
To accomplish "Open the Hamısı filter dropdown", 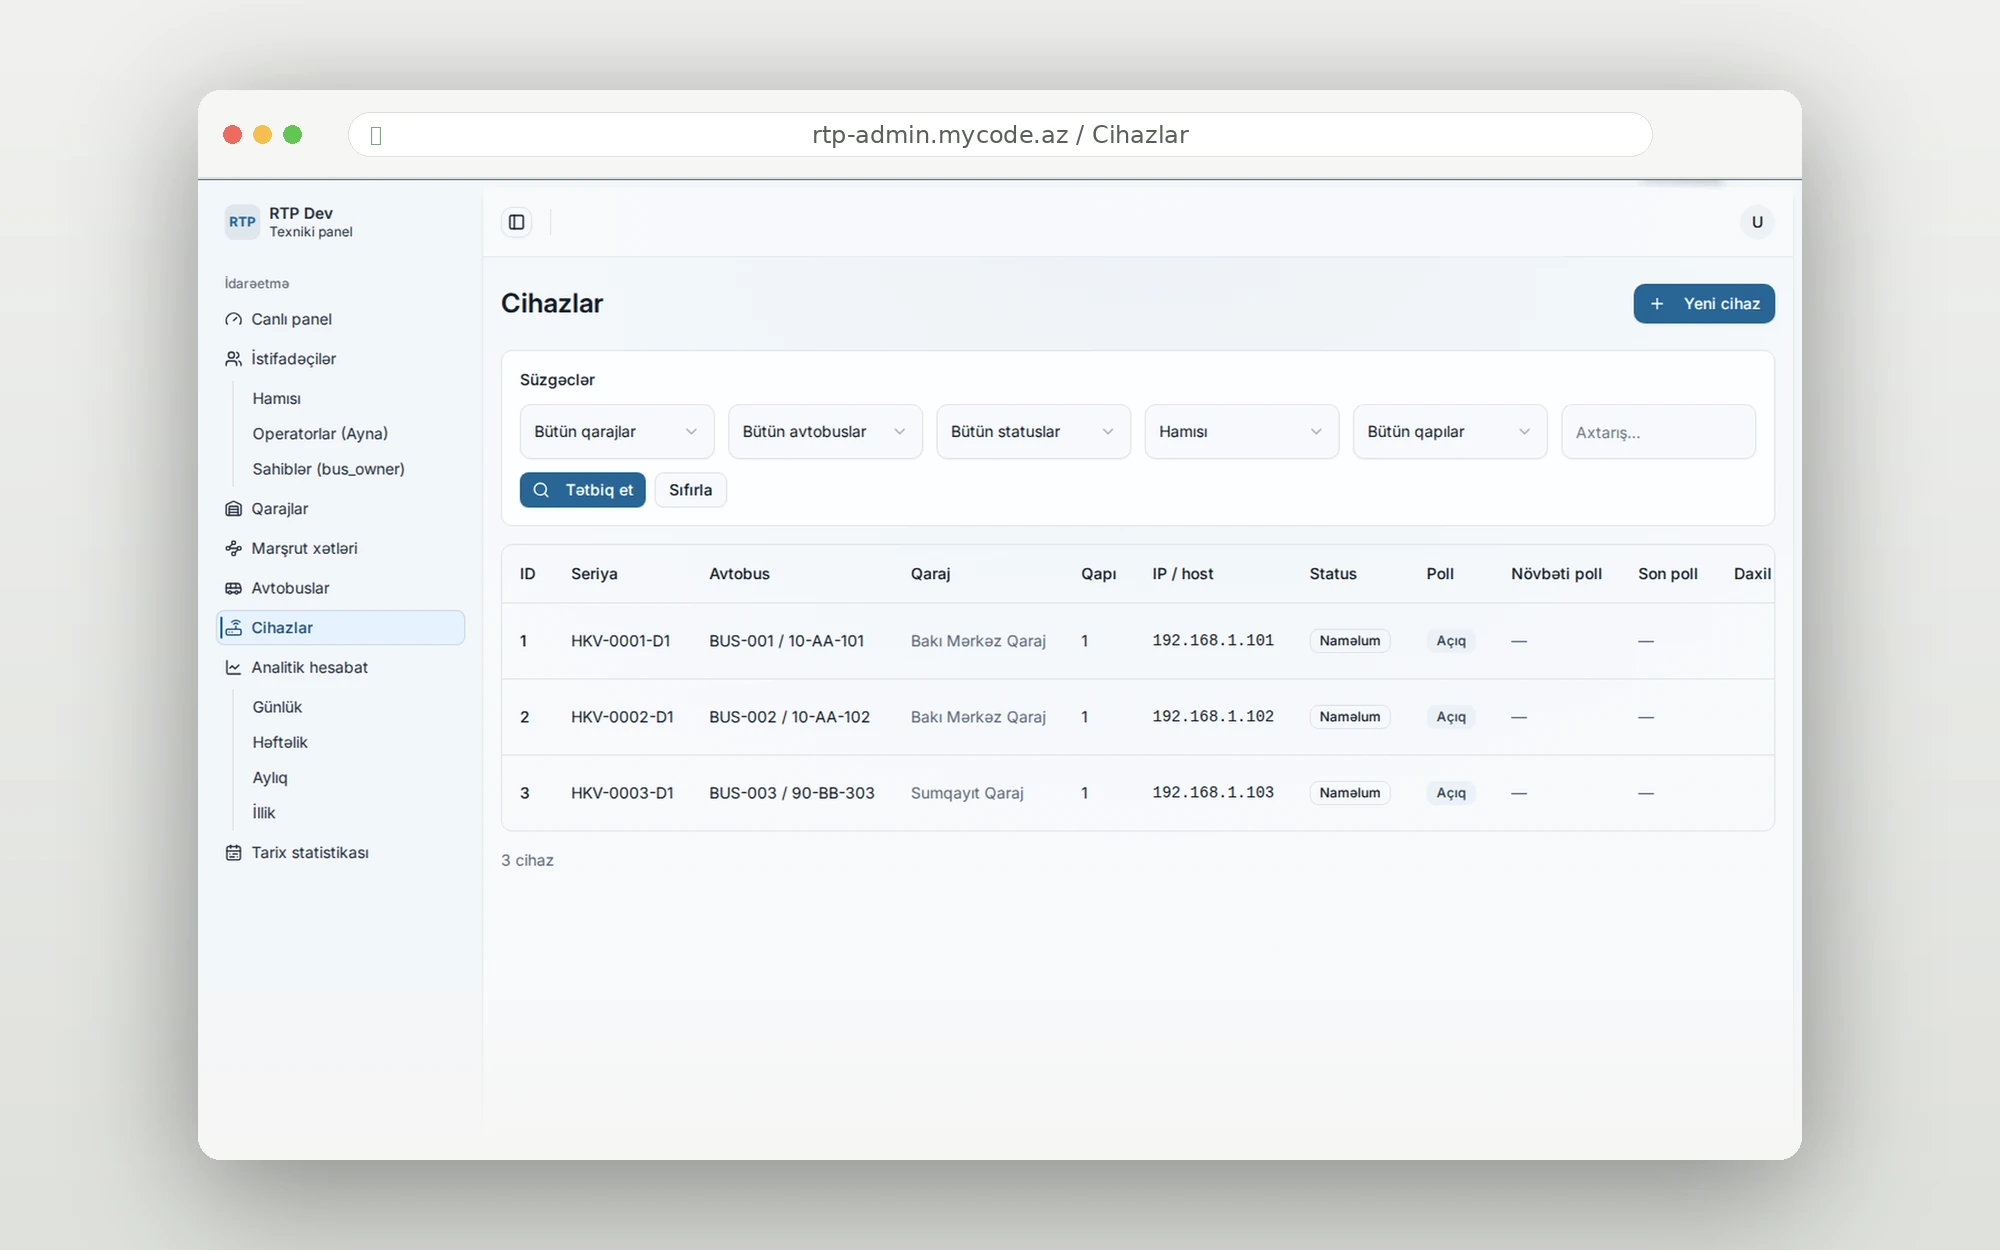I will pyautogui.click(x=1242, y=432).
